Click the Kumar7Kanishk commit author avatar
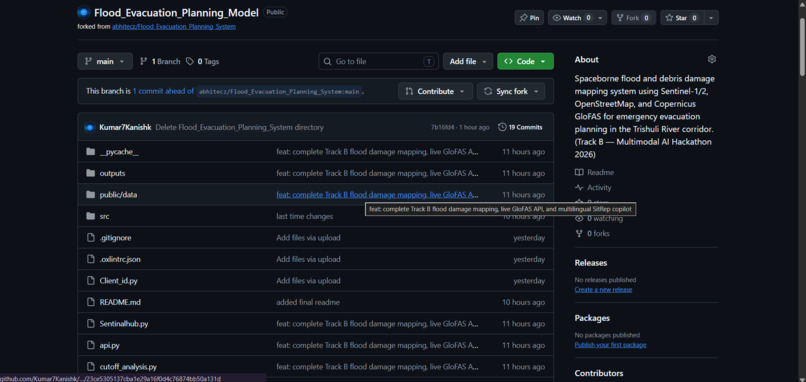 (89, 127)
